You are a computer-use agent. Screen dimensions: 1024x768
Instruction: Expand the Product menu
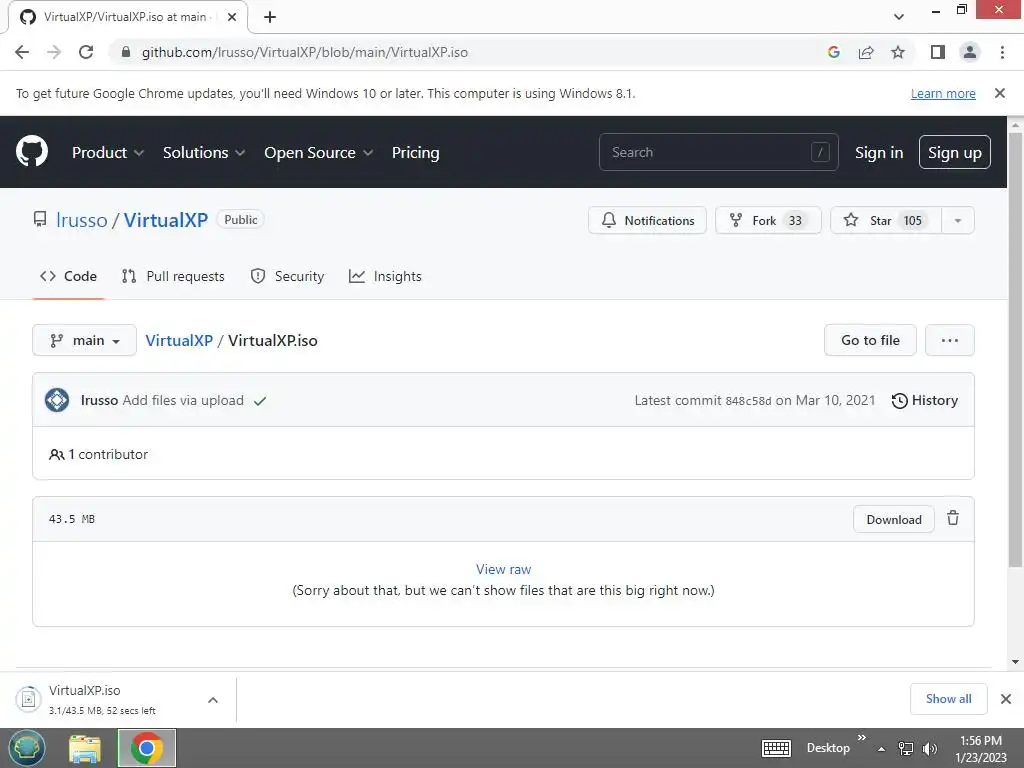coord(108,152)
